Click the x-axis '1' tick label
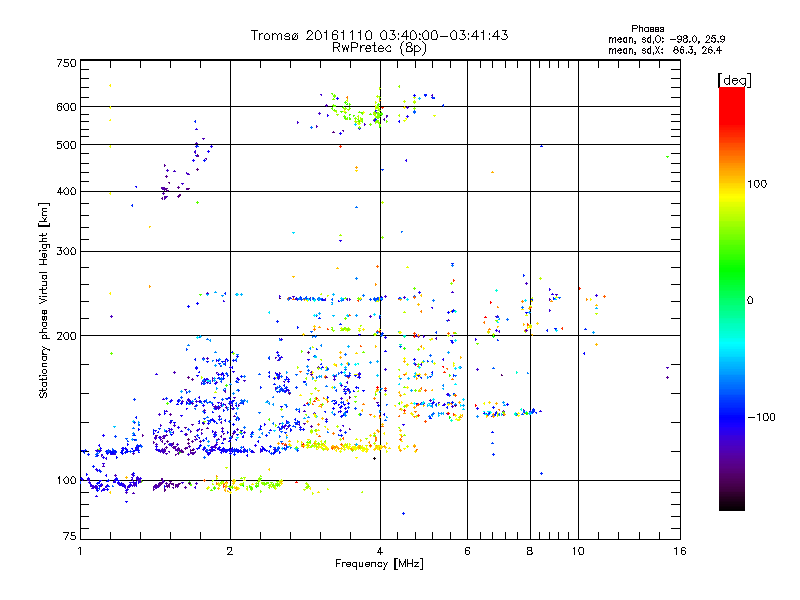This screenshot has height=600, width=800. click(x=80, y=551)
